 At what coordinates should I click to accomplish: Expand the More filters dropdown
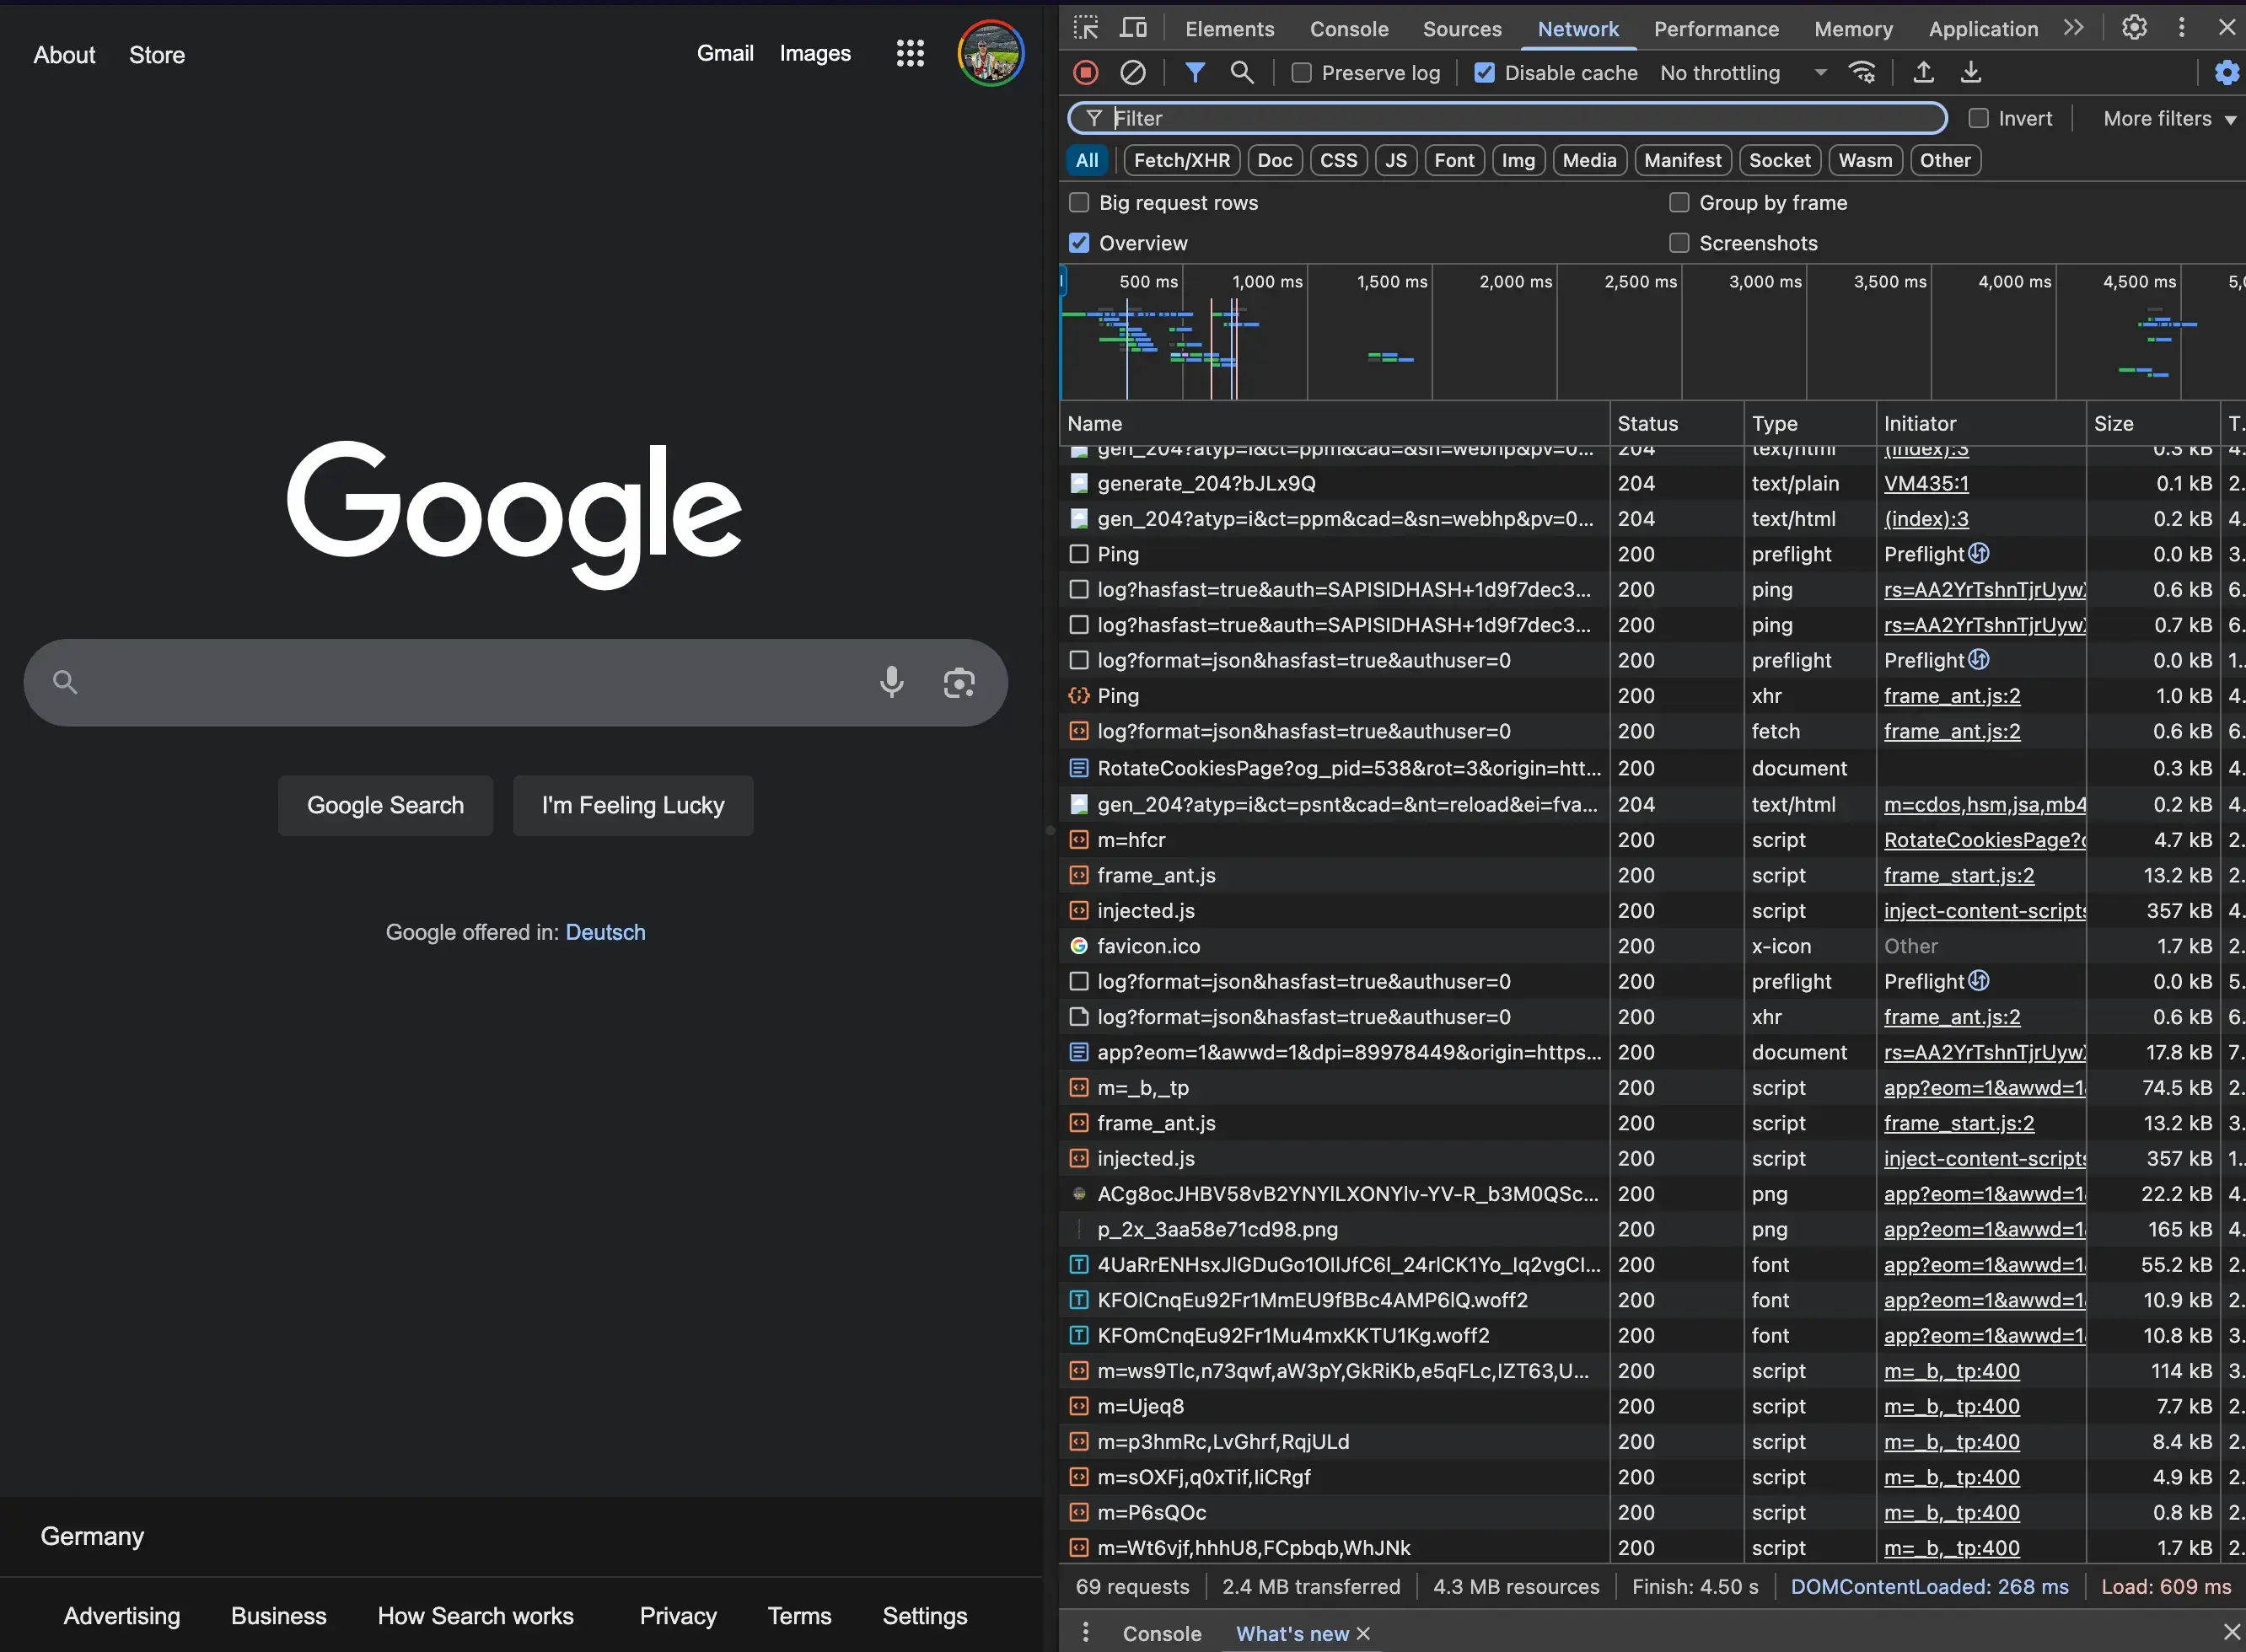[x=2169, y=118]
